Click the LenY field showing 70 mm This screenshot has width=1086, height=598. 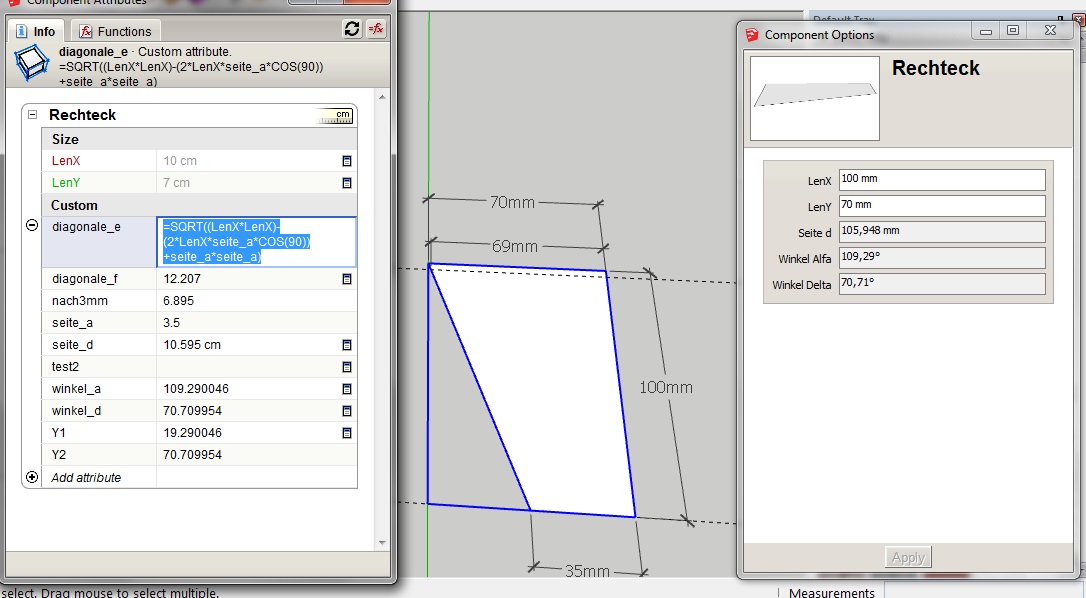[x=941, y=206]
